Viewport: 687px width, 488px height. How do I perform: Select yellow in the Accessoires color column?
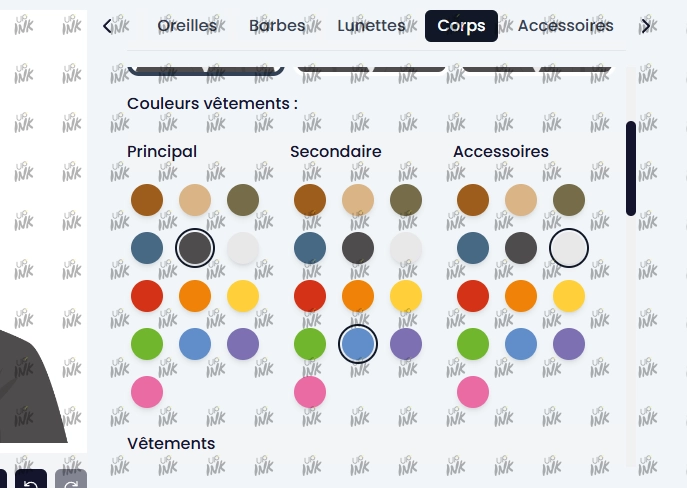pos(569,296)
